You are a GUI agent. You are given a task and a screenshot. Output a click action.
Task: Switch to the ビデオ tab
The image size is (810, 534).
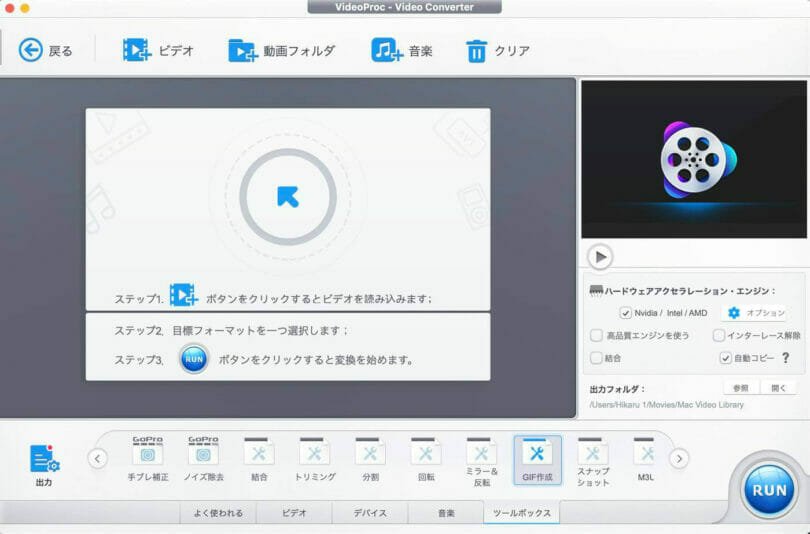[294, 513]
